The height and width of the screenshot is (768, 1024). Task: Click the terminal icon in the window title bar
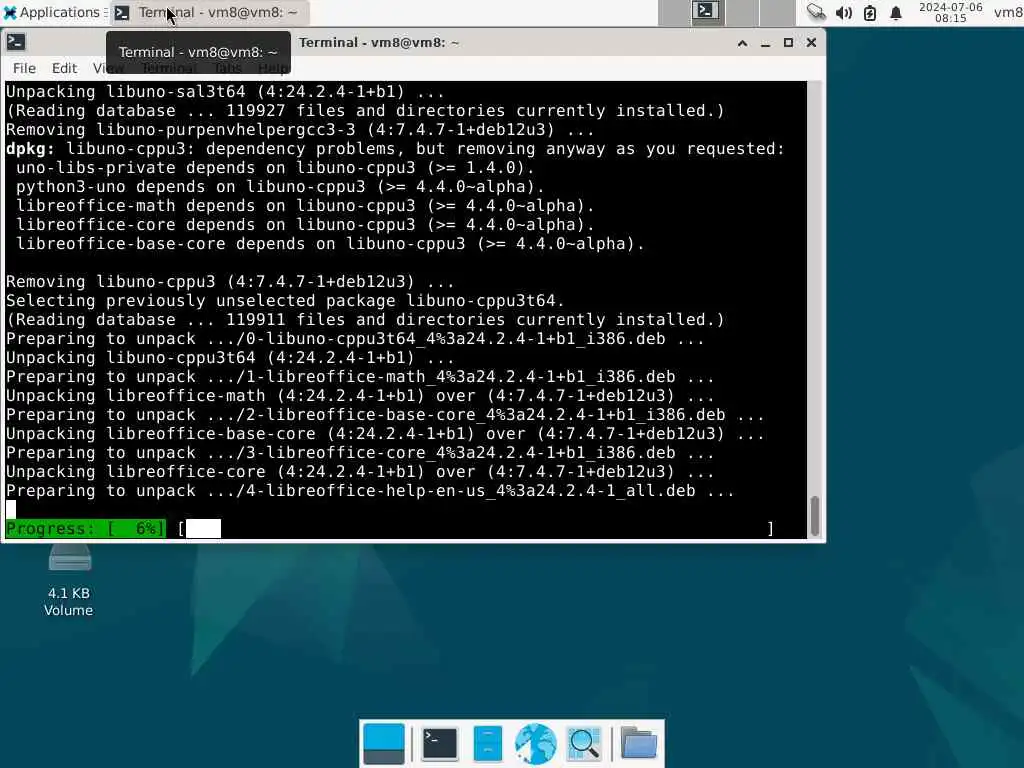16,42
